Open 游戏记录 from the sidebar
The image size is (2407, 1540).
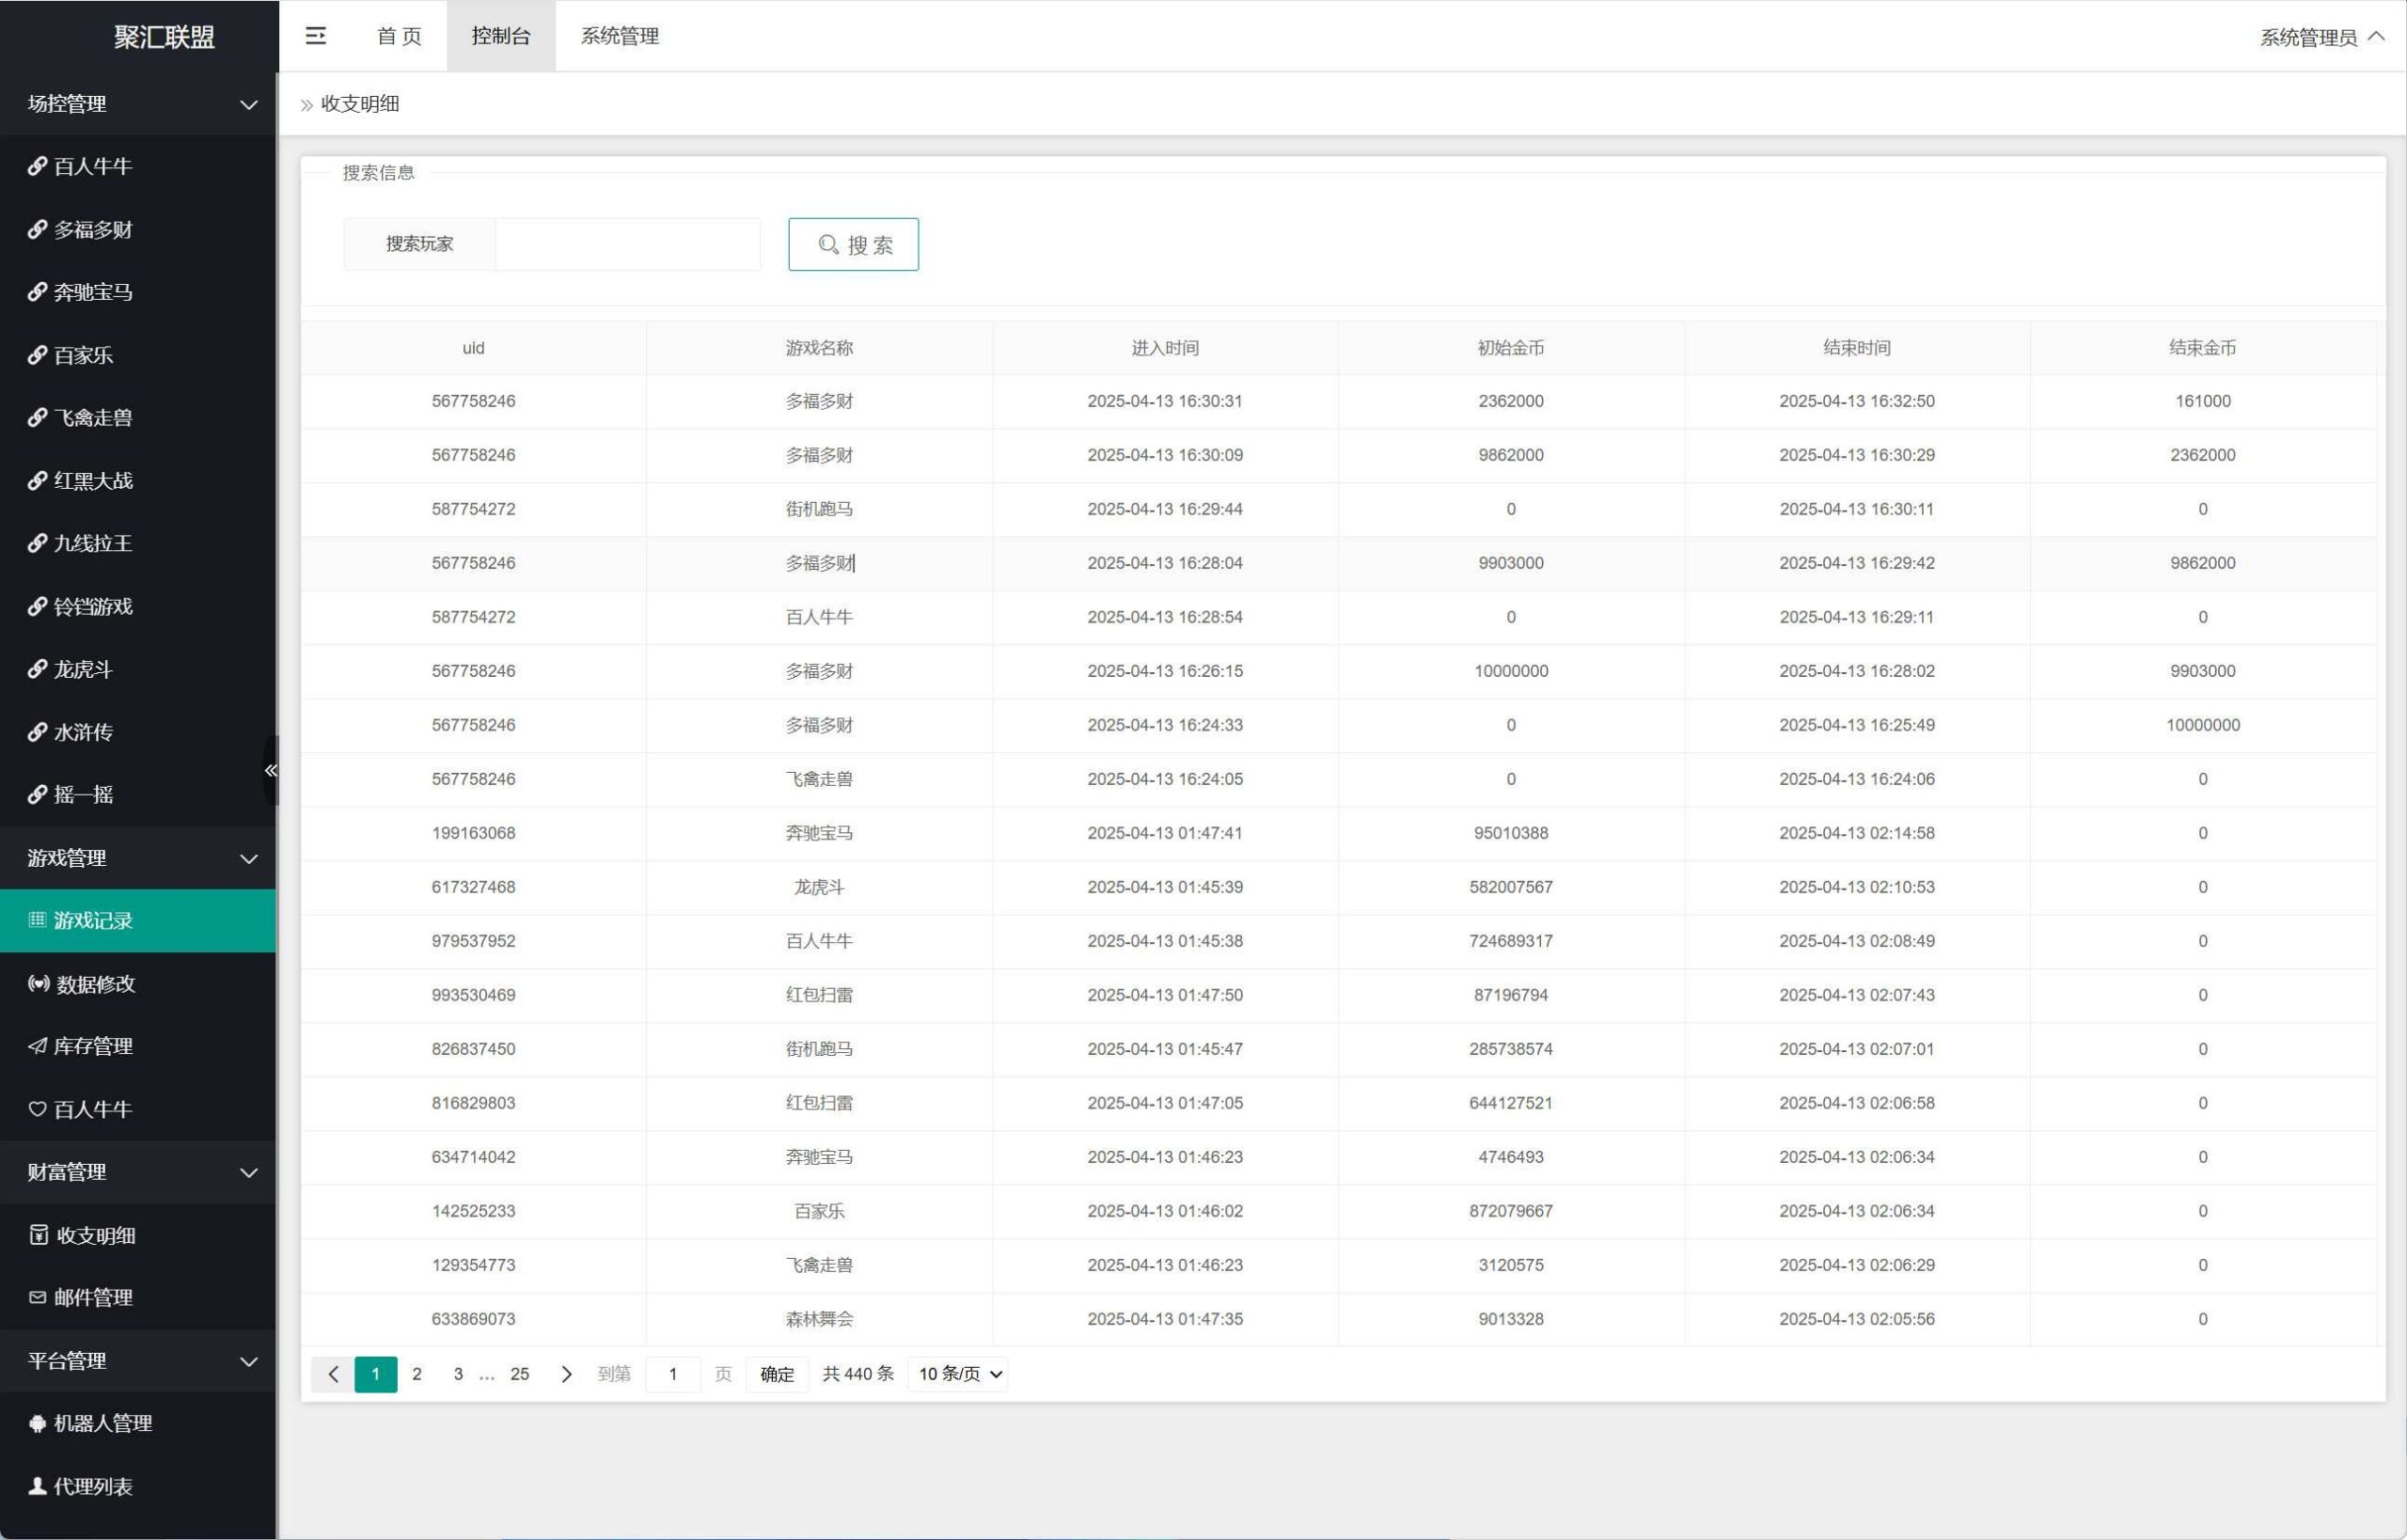point(92,921)
